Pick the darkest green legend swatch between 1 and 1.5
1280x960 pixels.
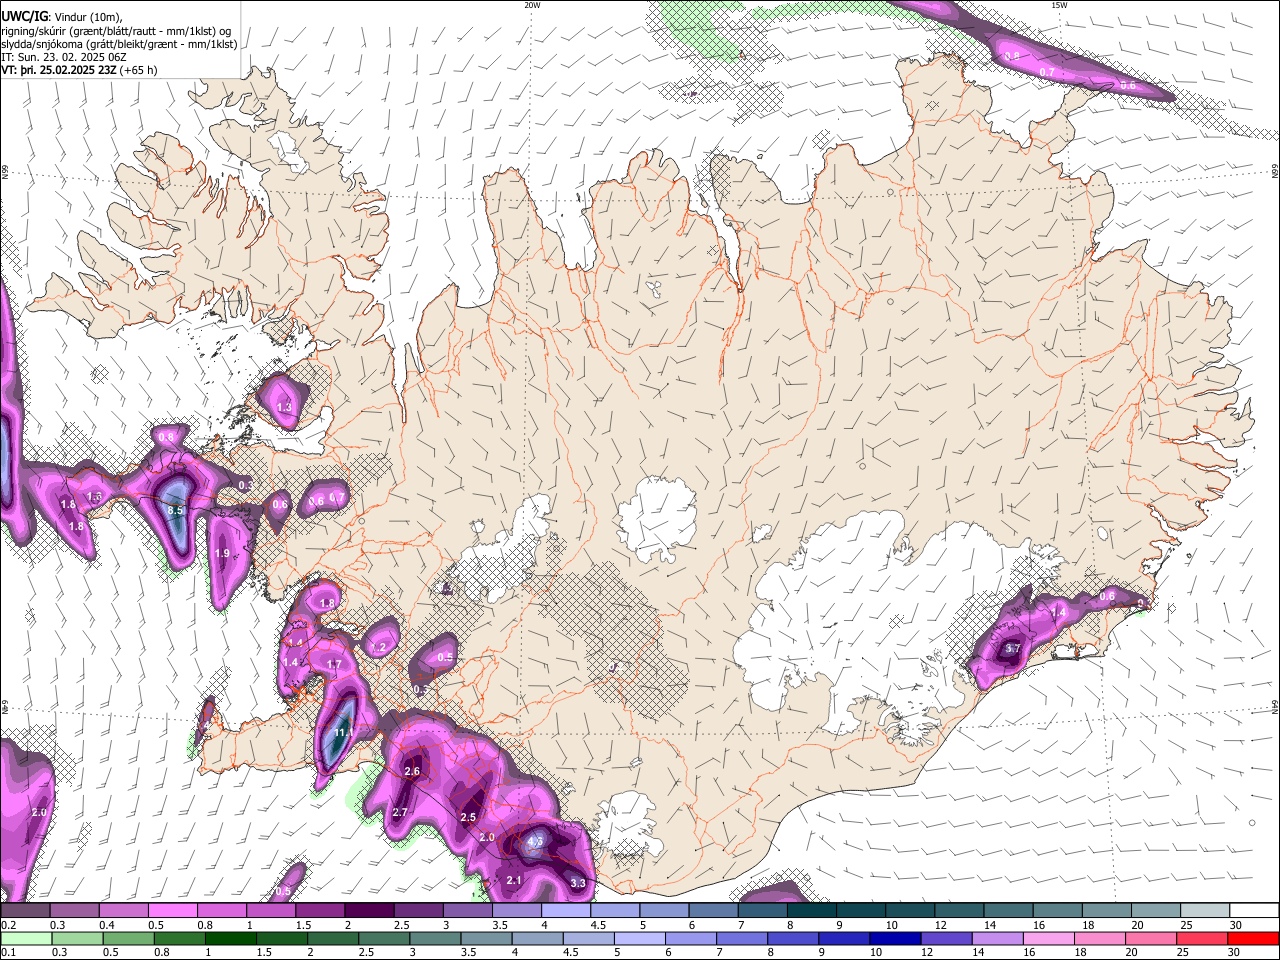tap(231, 938)
